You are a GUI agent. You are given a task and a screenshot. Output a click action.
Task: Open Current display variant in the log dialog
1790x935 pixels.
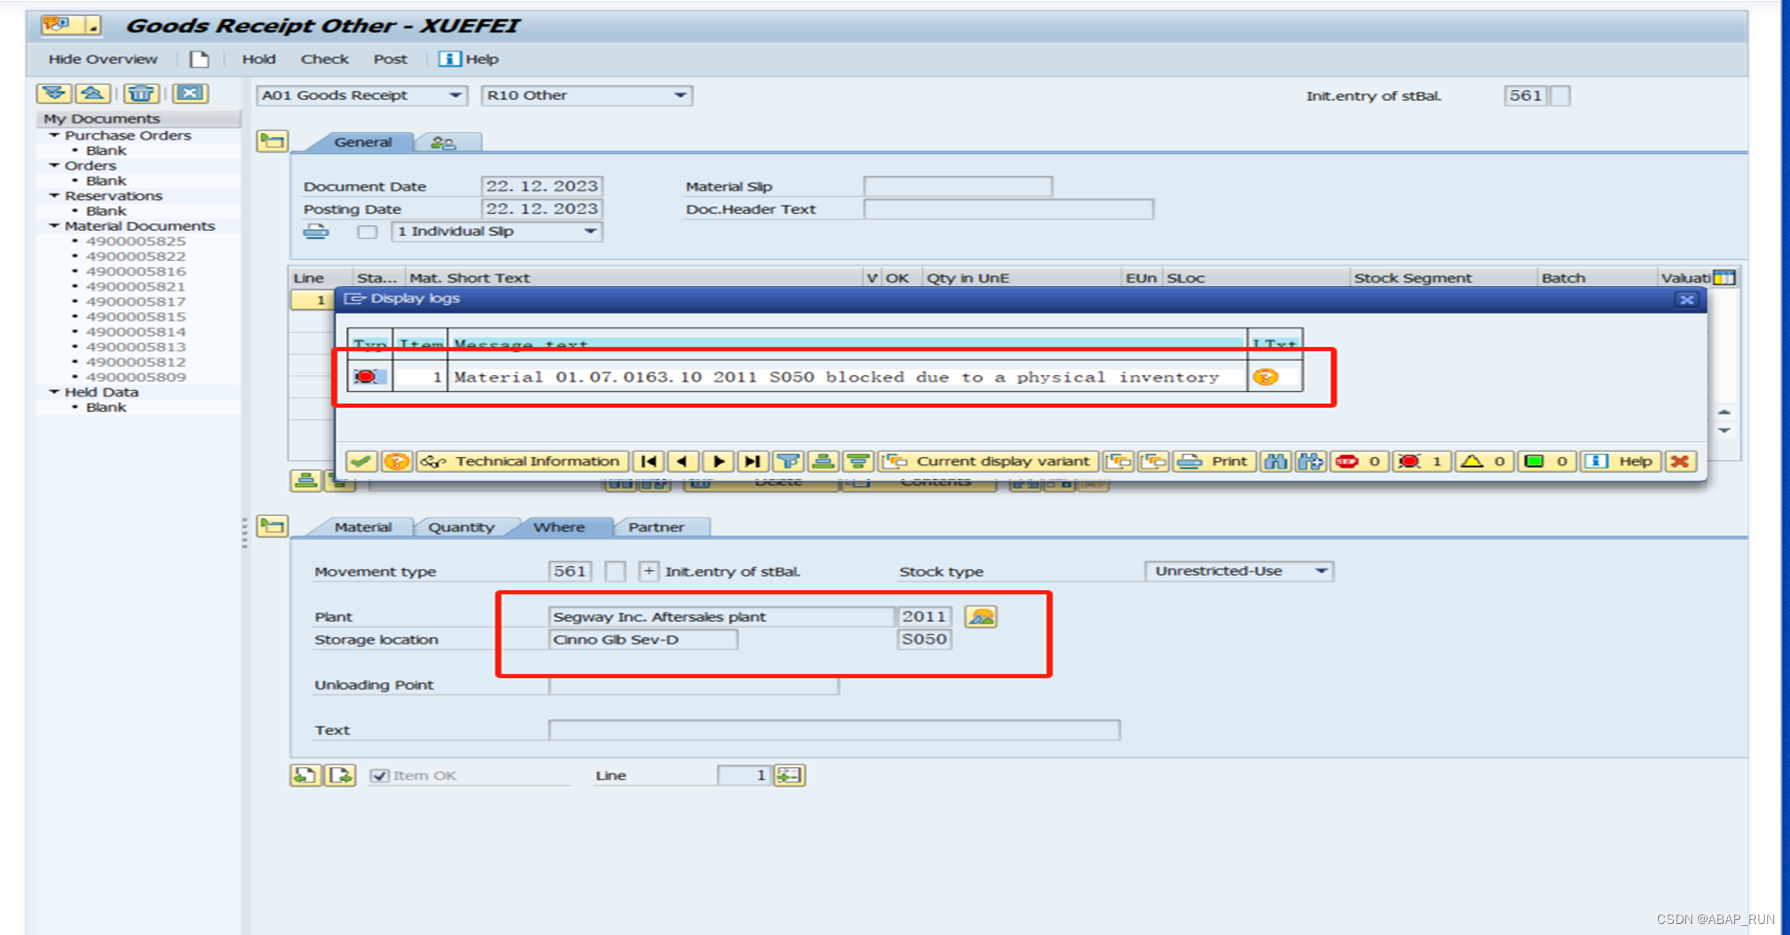click(x=988, y=461)
